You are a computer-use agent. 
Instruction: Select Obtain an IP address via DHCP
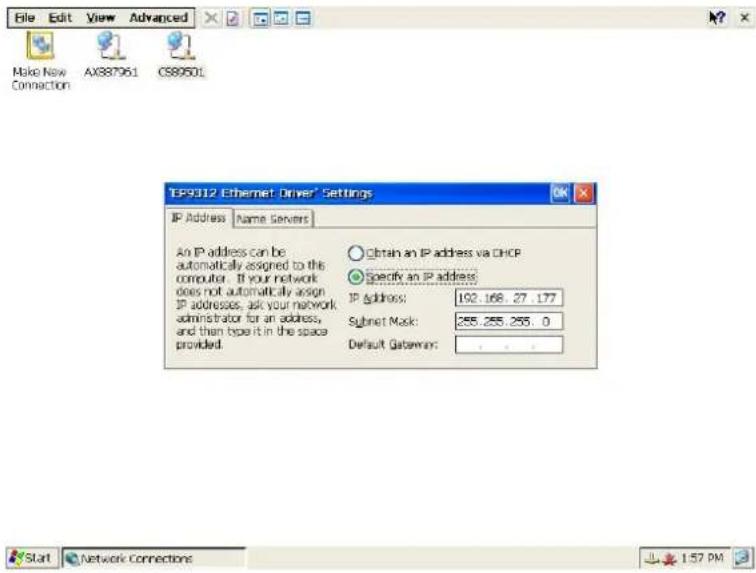(x=433, y=253)
